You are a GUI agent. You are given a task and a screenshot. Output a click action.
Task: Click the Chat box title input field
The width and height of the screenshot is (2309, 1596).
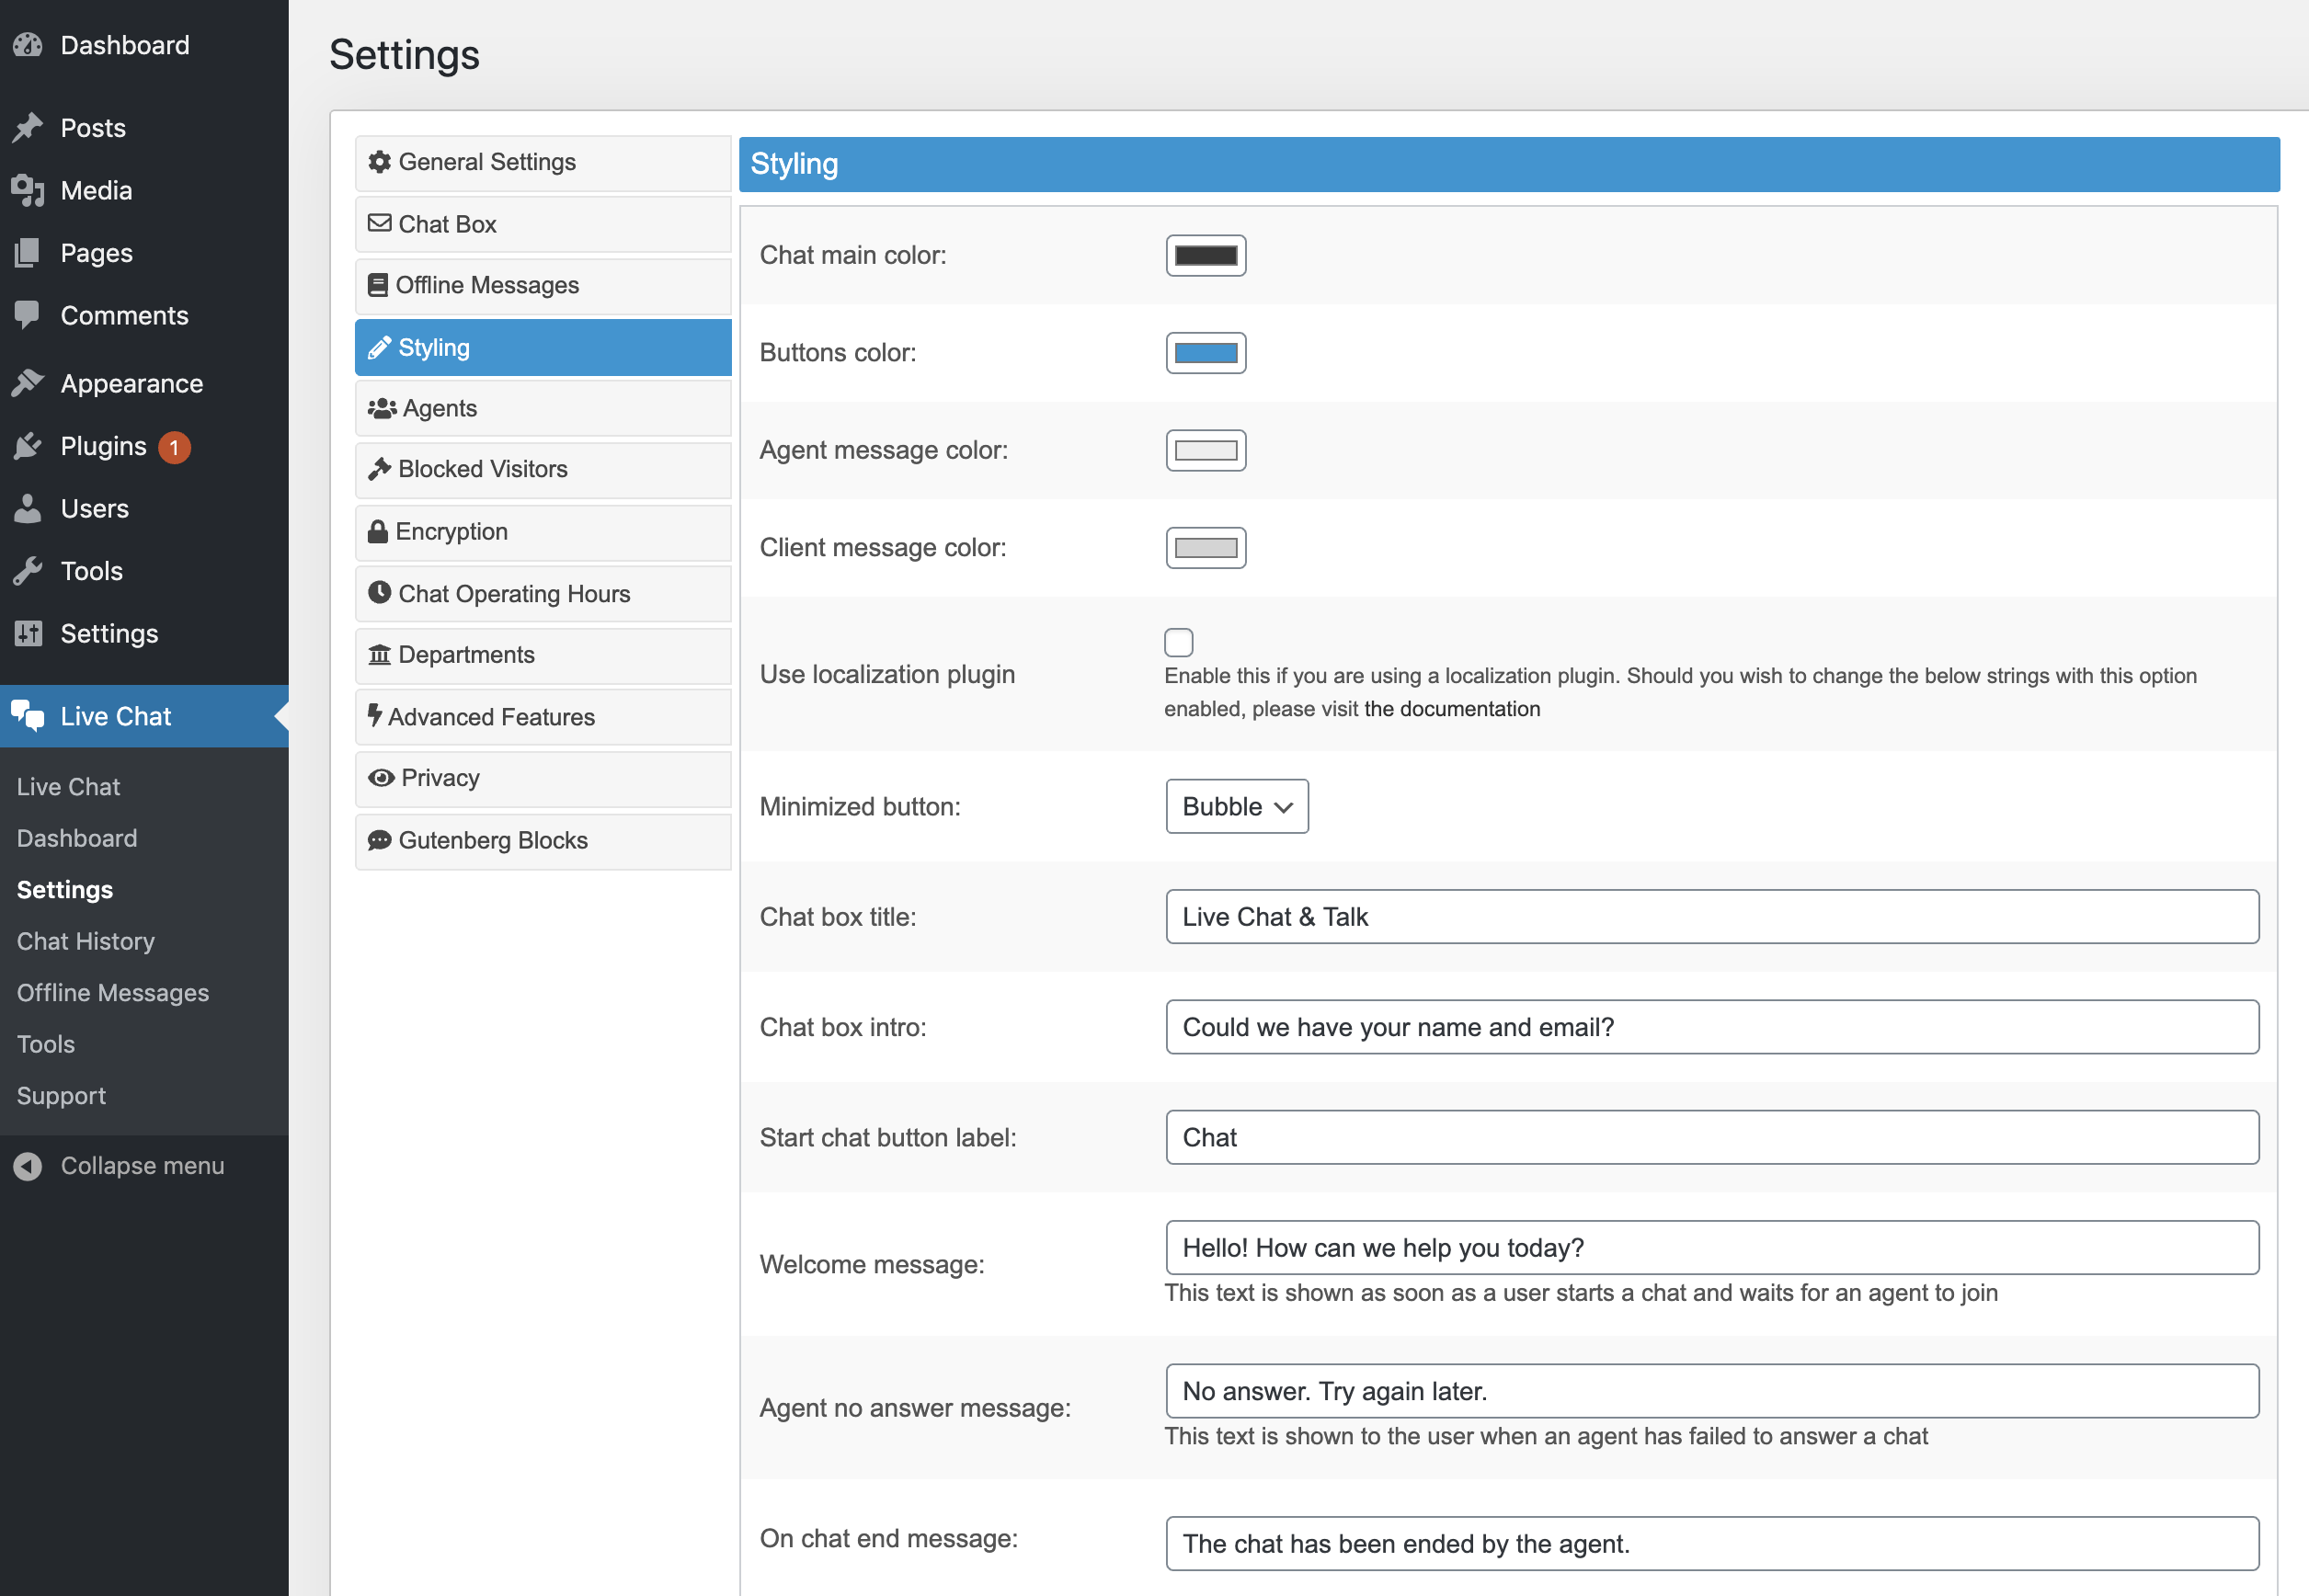tap(1712, 916)
